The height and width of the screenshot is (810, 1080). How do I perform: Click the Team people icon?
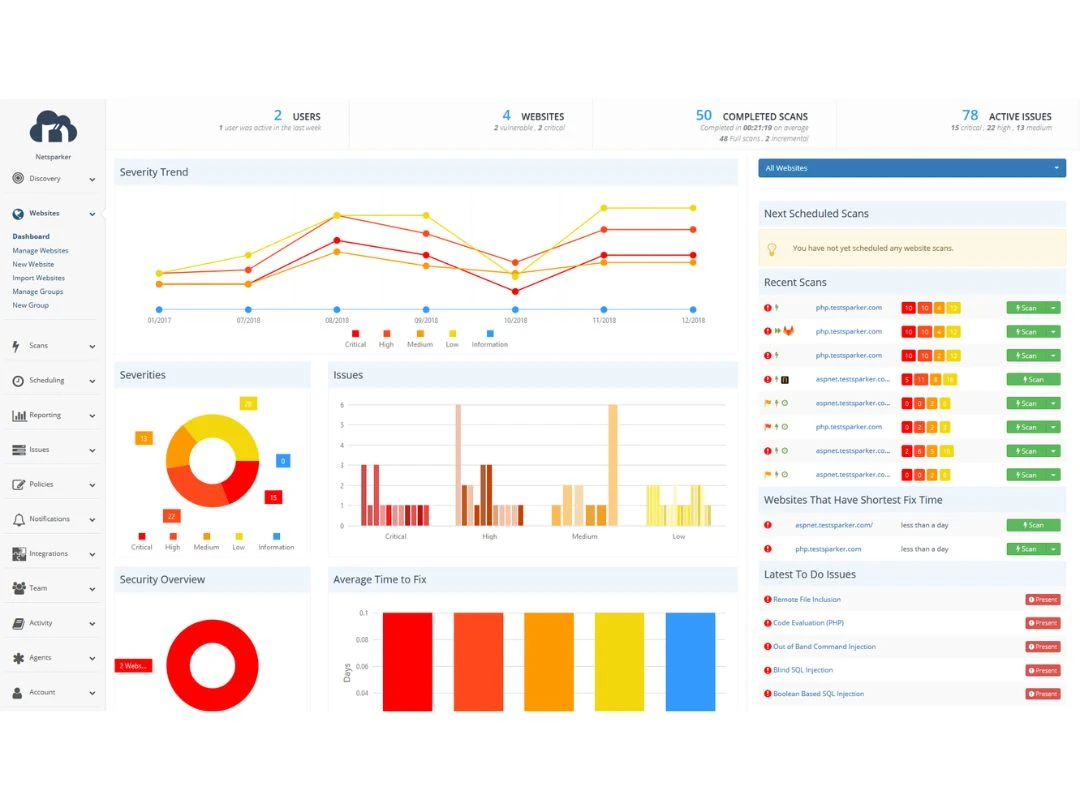coord(19,588)
